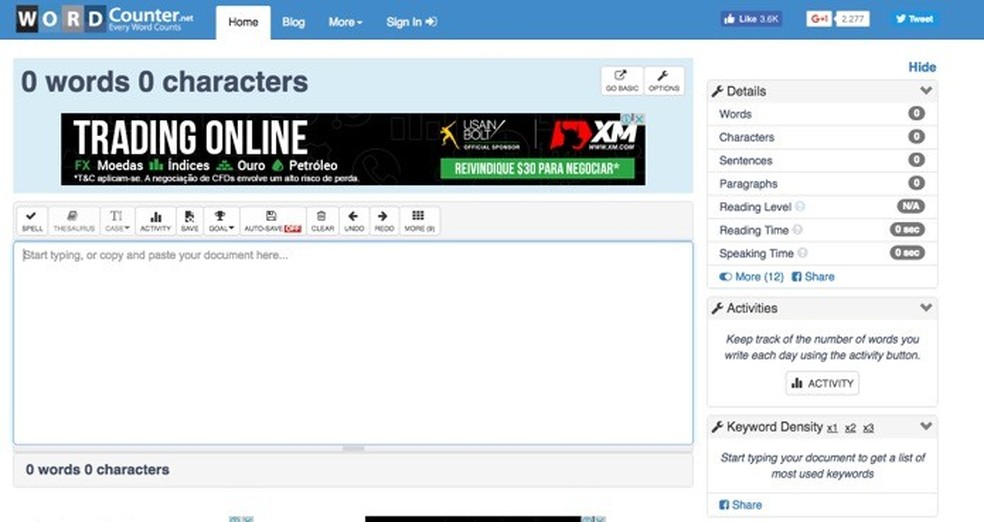Click the Sentences row in Details
Image resolution: width=984 pixels, height=522 pixels.
click(822, 160)
